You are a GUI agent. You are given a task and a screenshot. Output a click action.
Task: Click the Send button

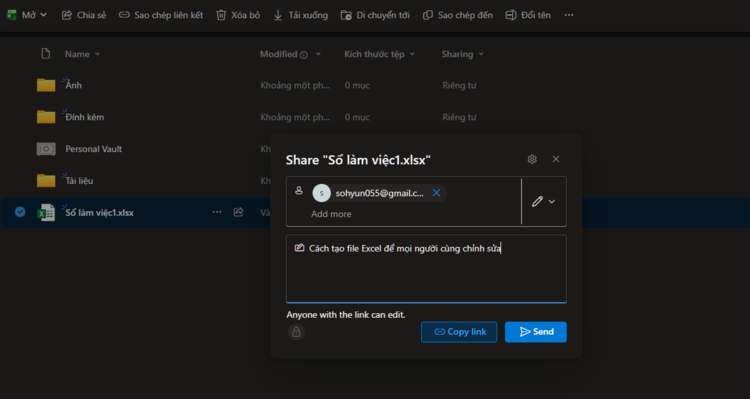(x=536, y=332)
